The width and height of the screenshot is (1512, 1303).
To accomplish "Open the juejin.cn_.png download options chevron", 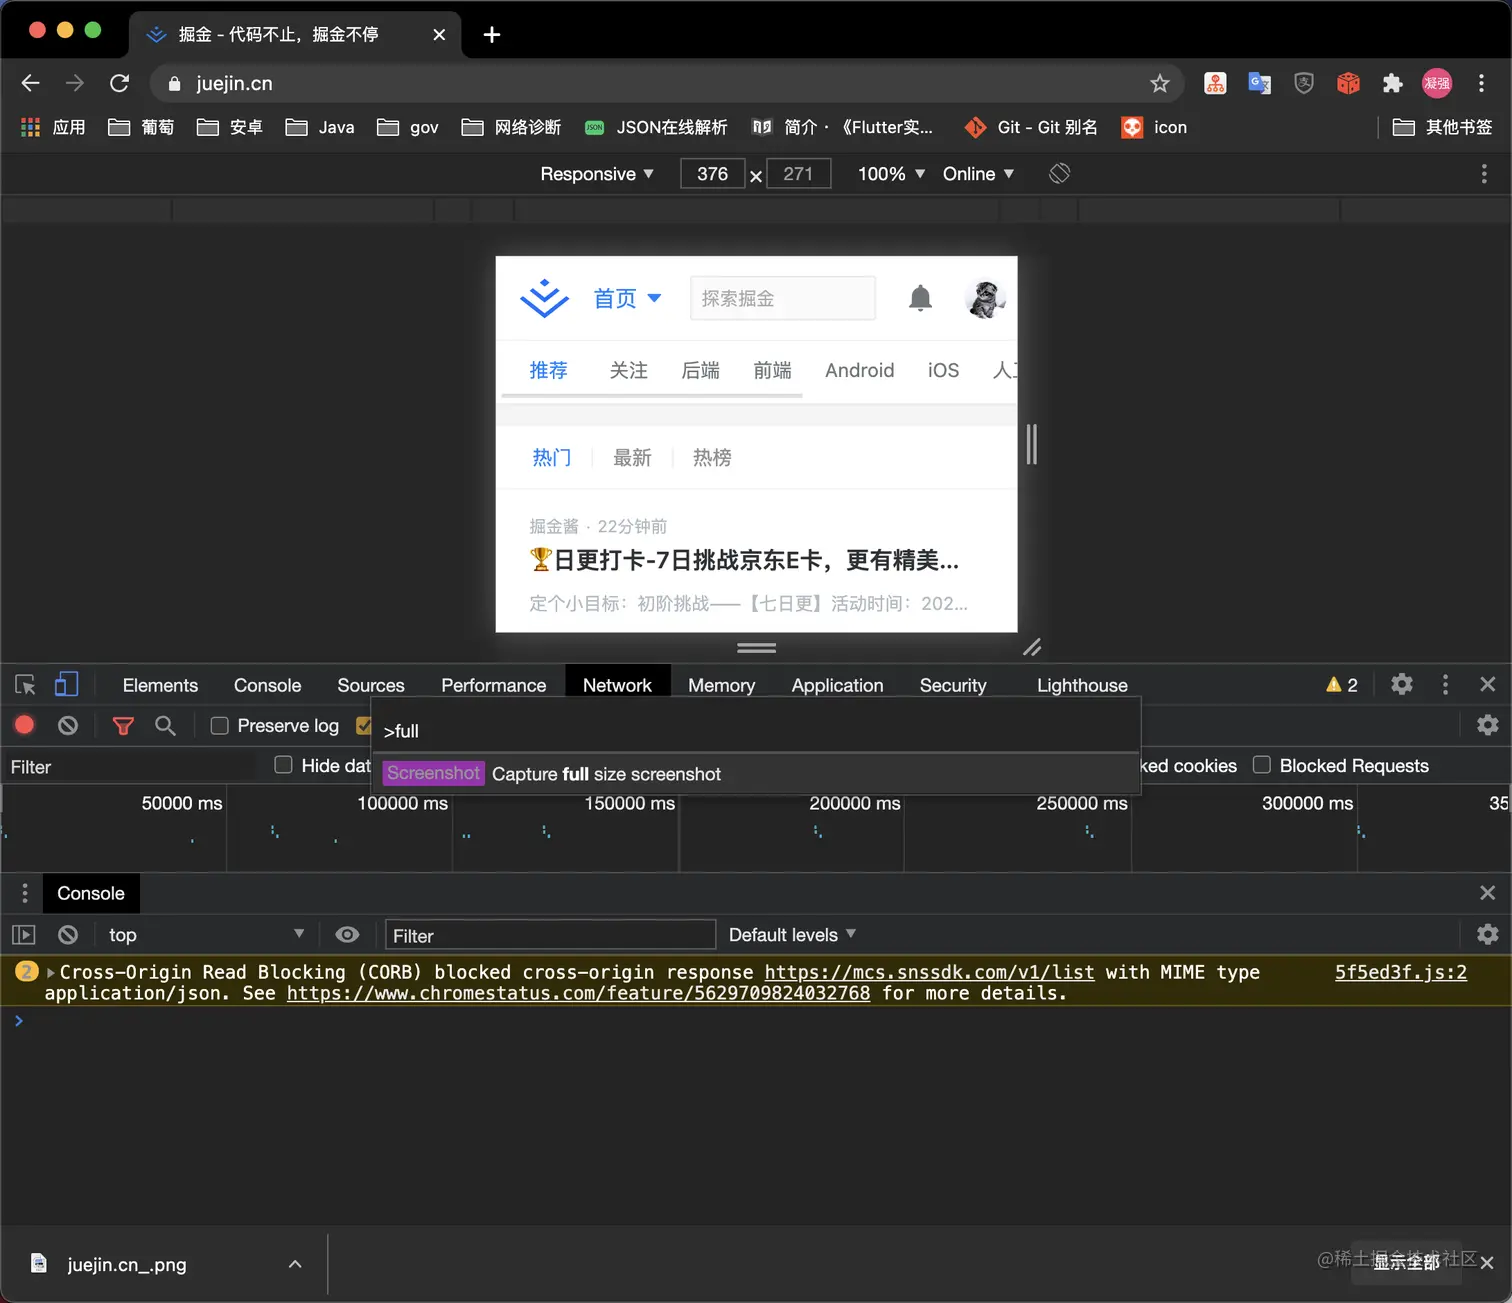I will (x=295, y=1264).
